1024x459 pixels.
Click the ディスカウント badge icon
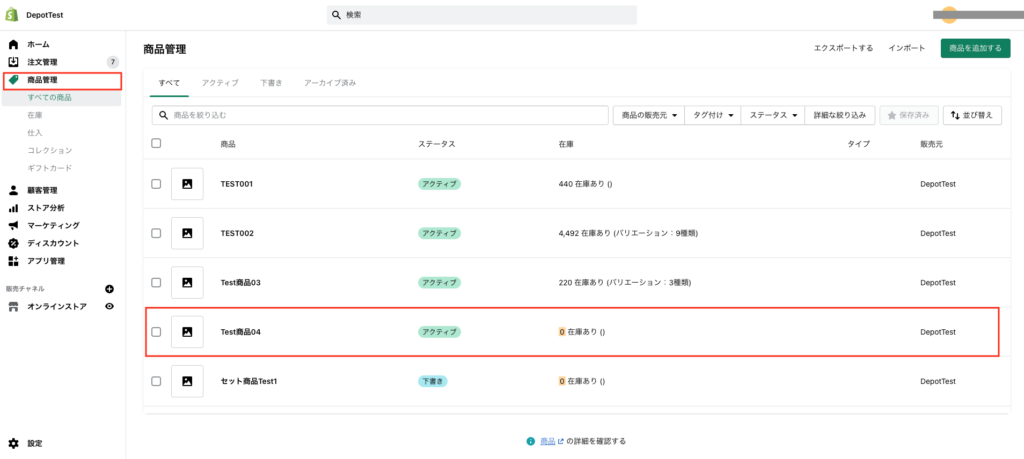[x=13, y=243]
